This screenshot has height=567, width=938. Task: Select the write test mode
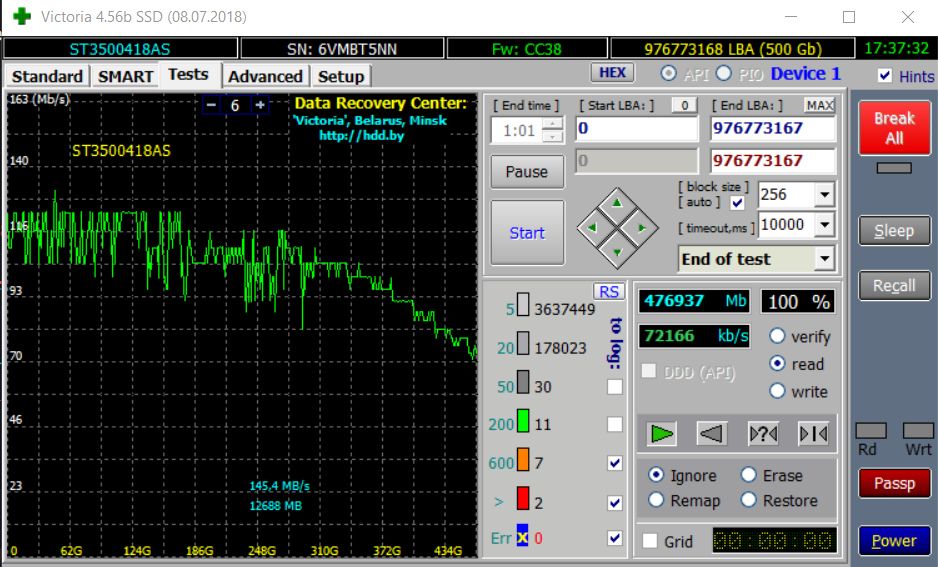[x=777, y=391]
